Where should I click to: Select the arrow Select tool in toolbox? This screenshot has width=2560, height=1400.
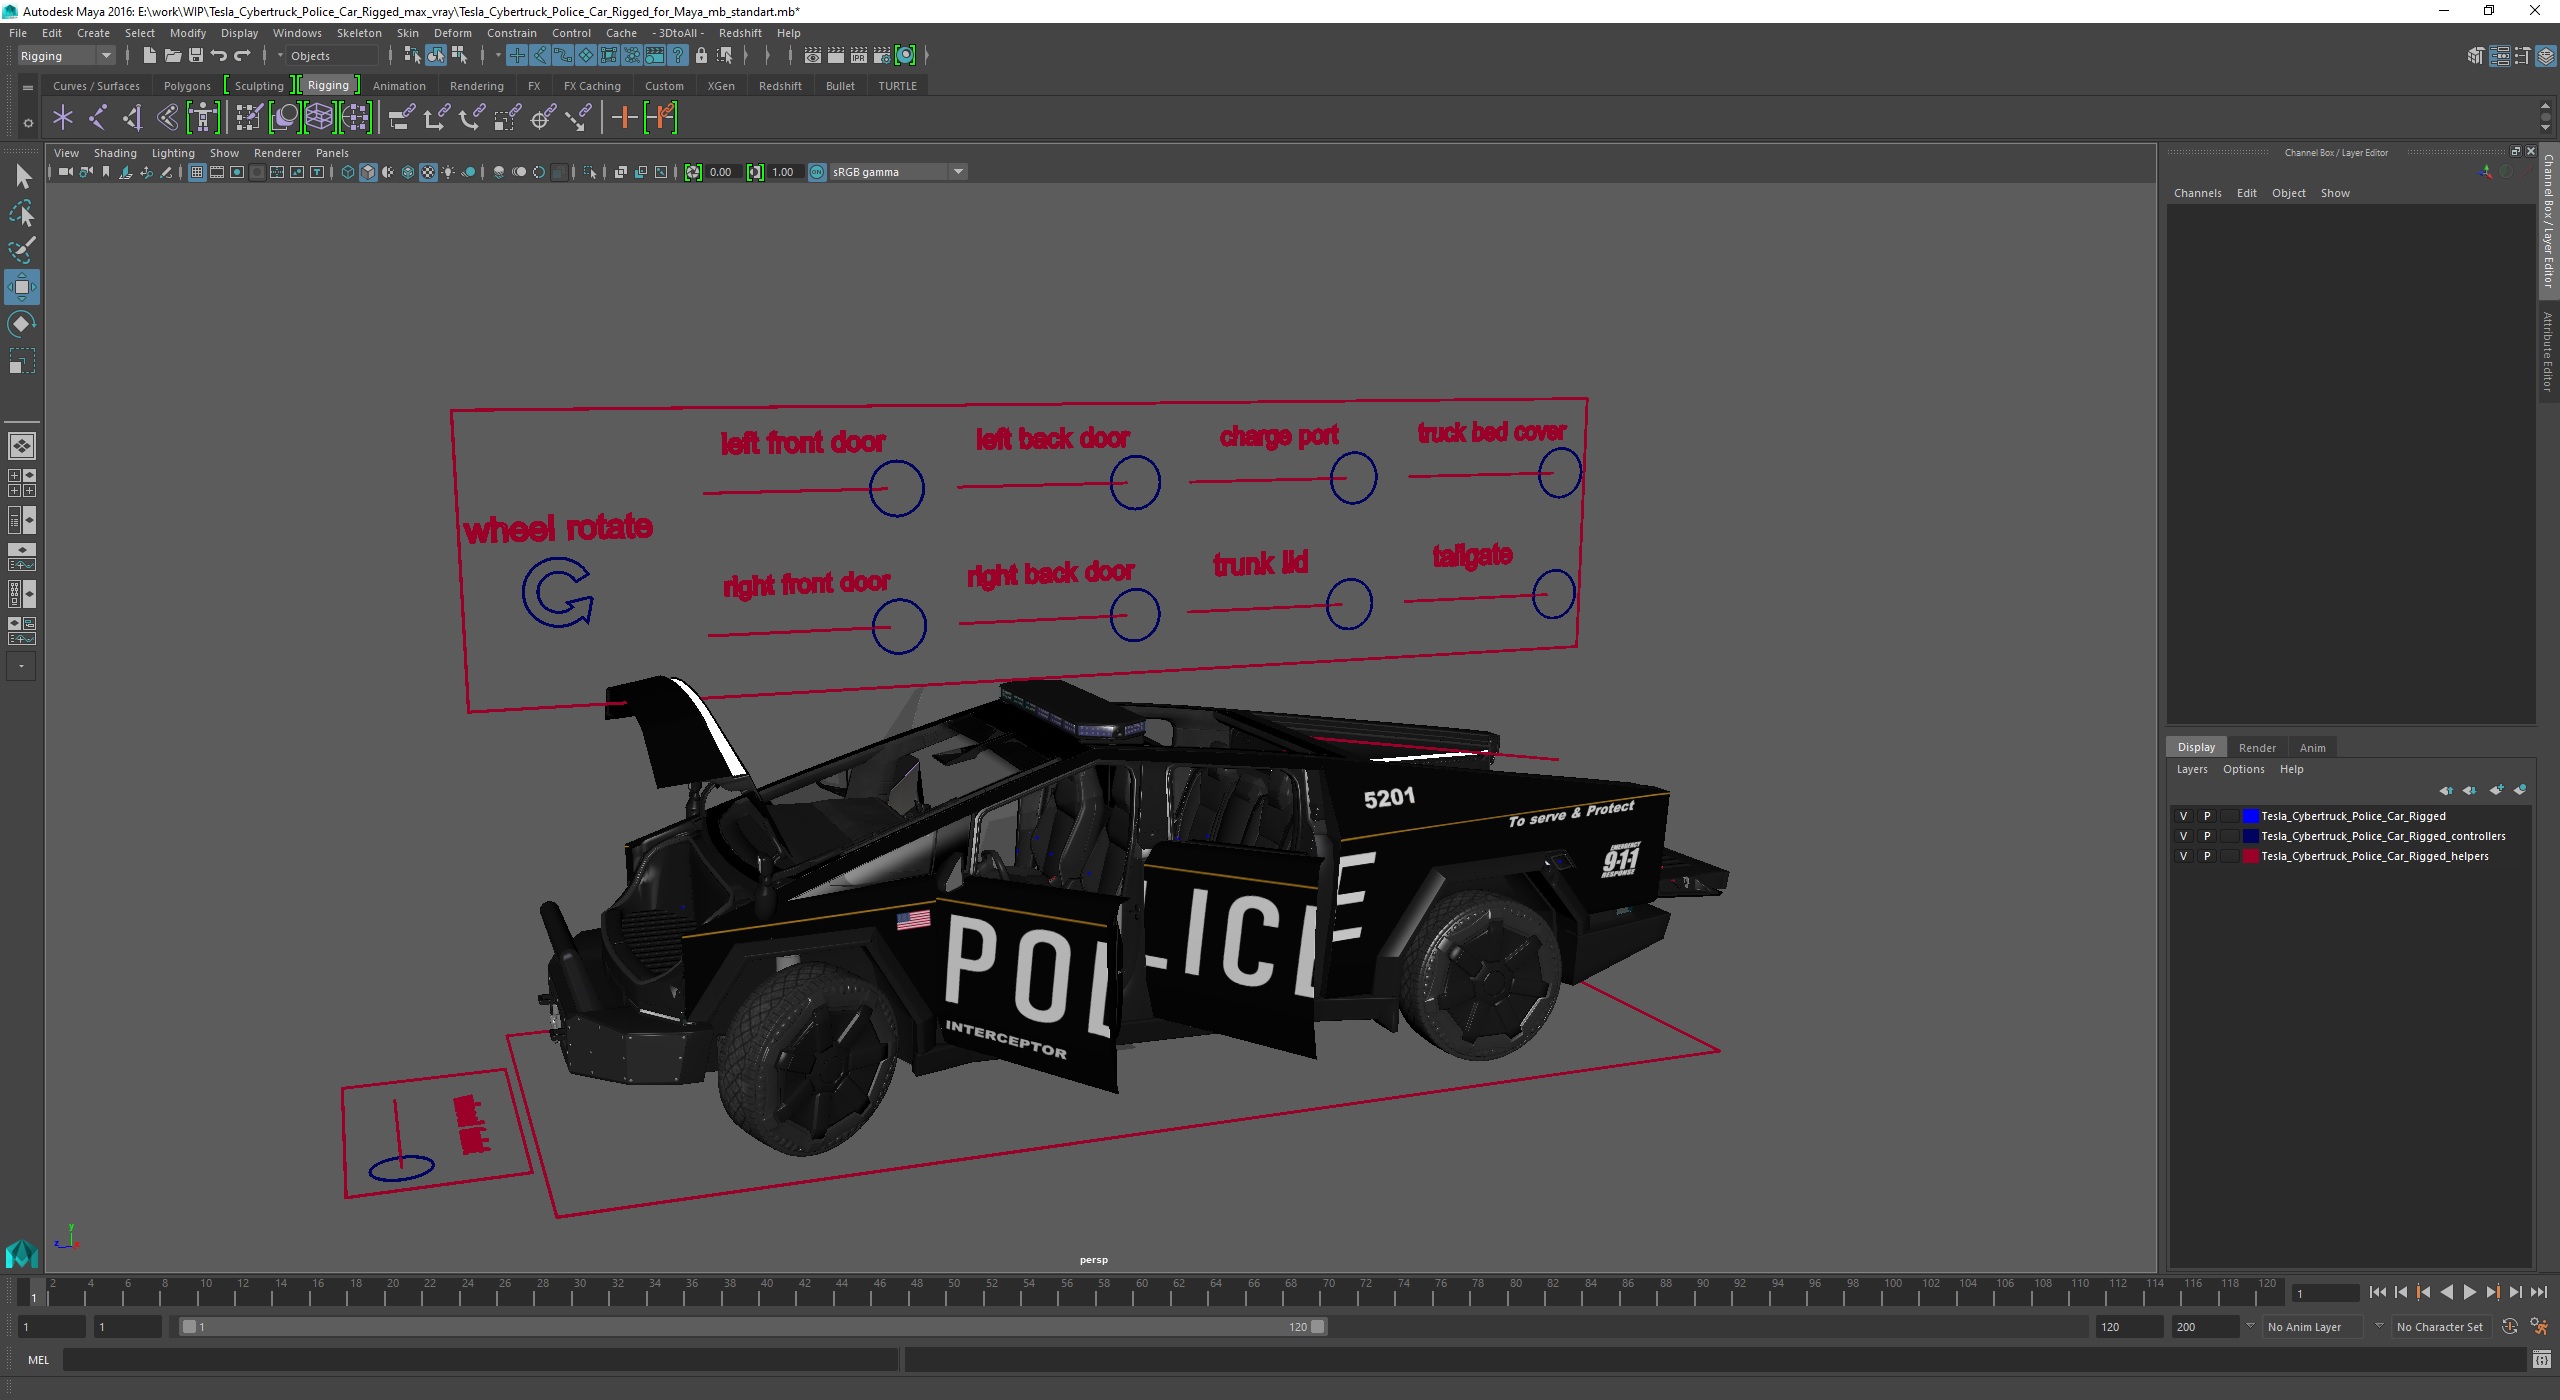click(22, 177)
